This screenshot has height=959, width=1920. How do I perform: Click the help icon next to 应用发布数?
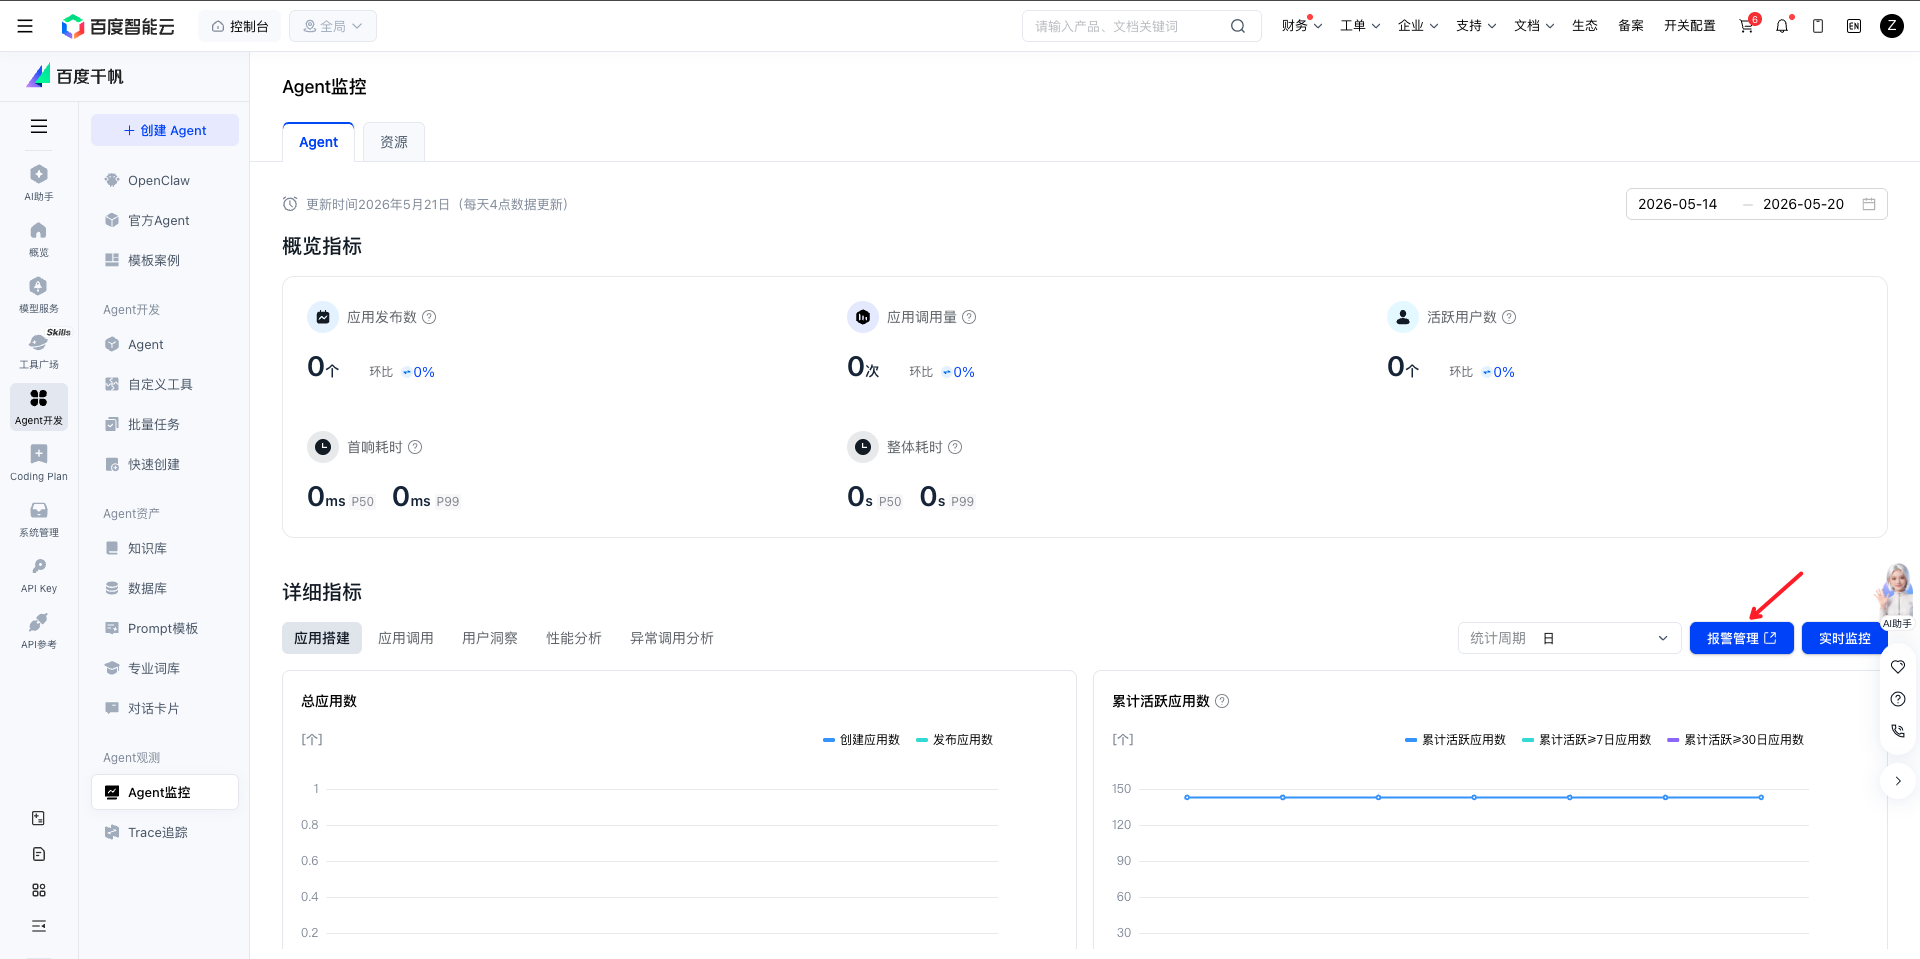coord(429,317)
